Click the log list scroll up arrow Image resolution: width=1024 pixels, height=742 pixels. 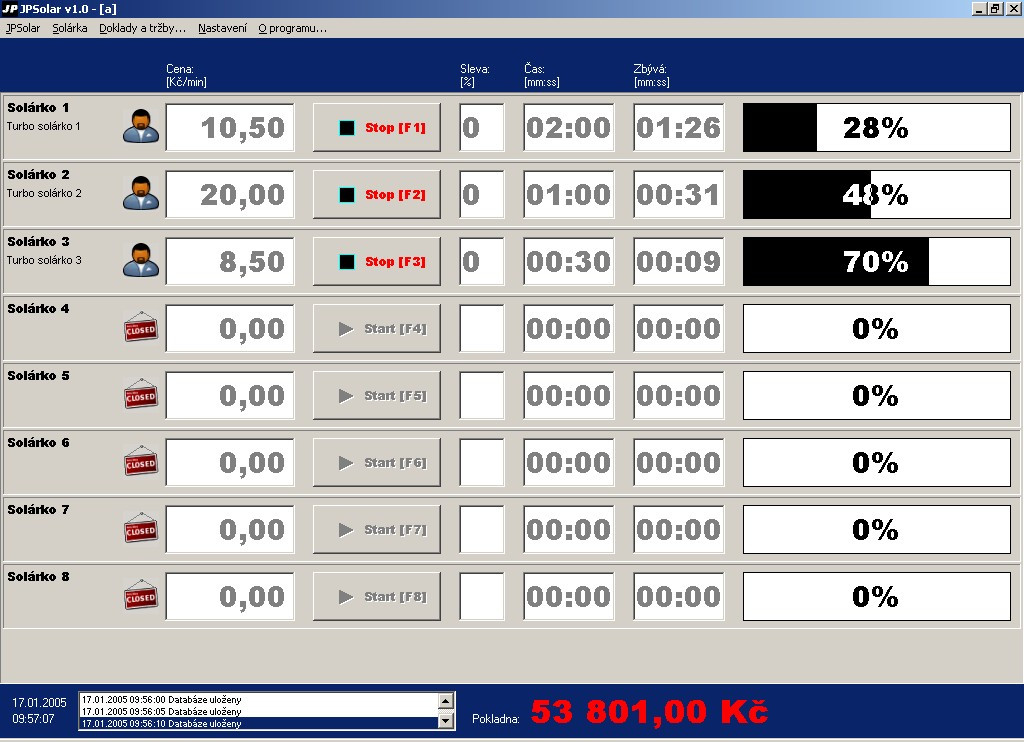point(446,701)
